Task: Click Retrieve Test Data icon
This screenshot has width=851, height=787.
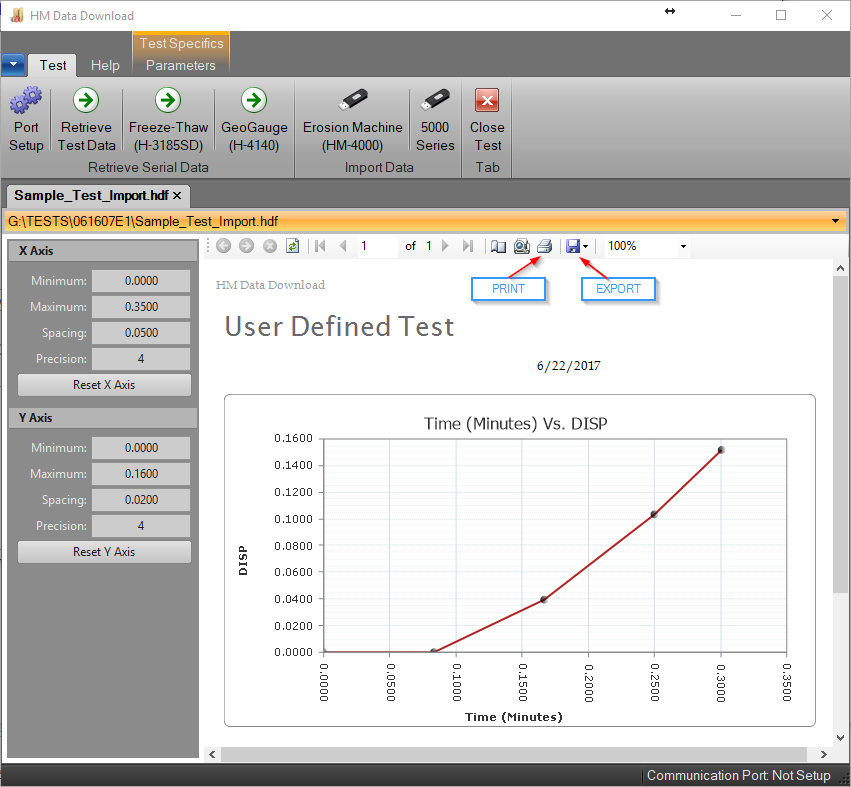Action: [x=86, y=101]
